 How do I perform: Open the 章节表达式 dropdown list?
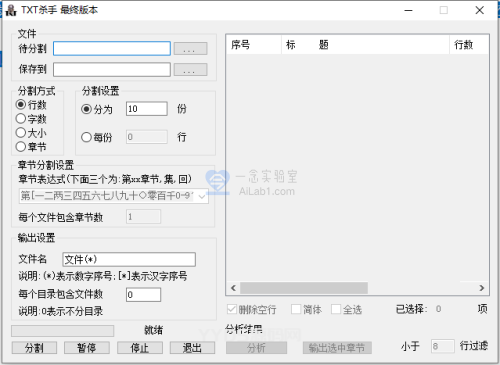pyautogui.click(x=202, y=196)
